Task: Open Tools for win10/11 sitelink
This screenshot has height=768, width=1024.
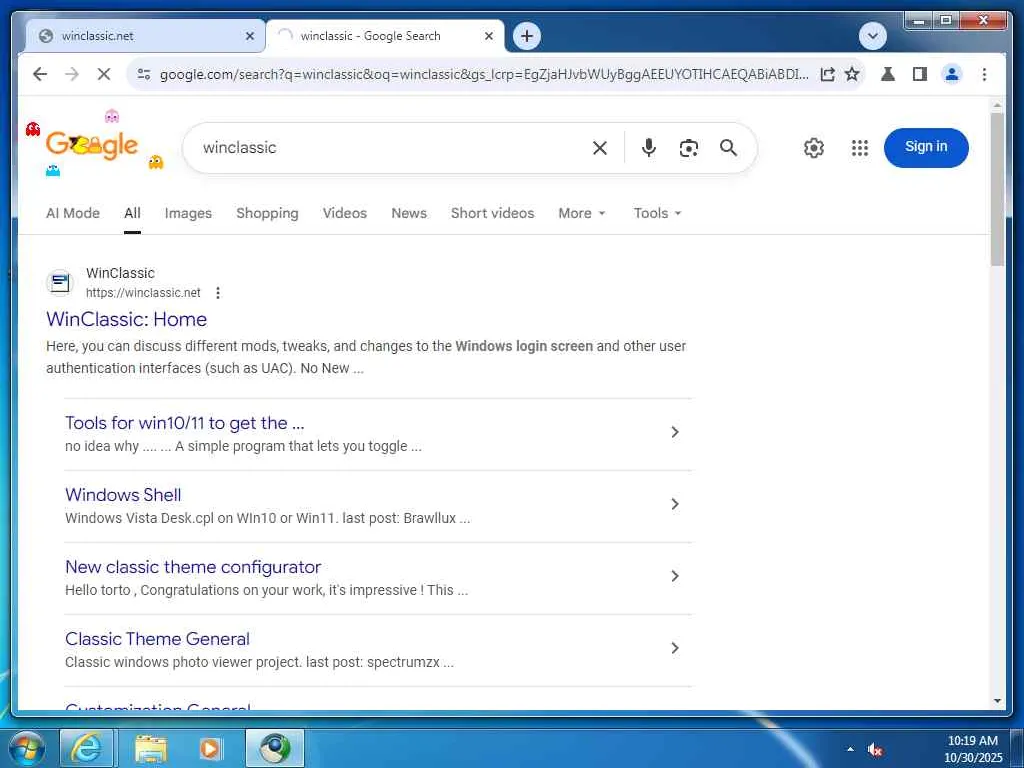Action: (185, 423)
